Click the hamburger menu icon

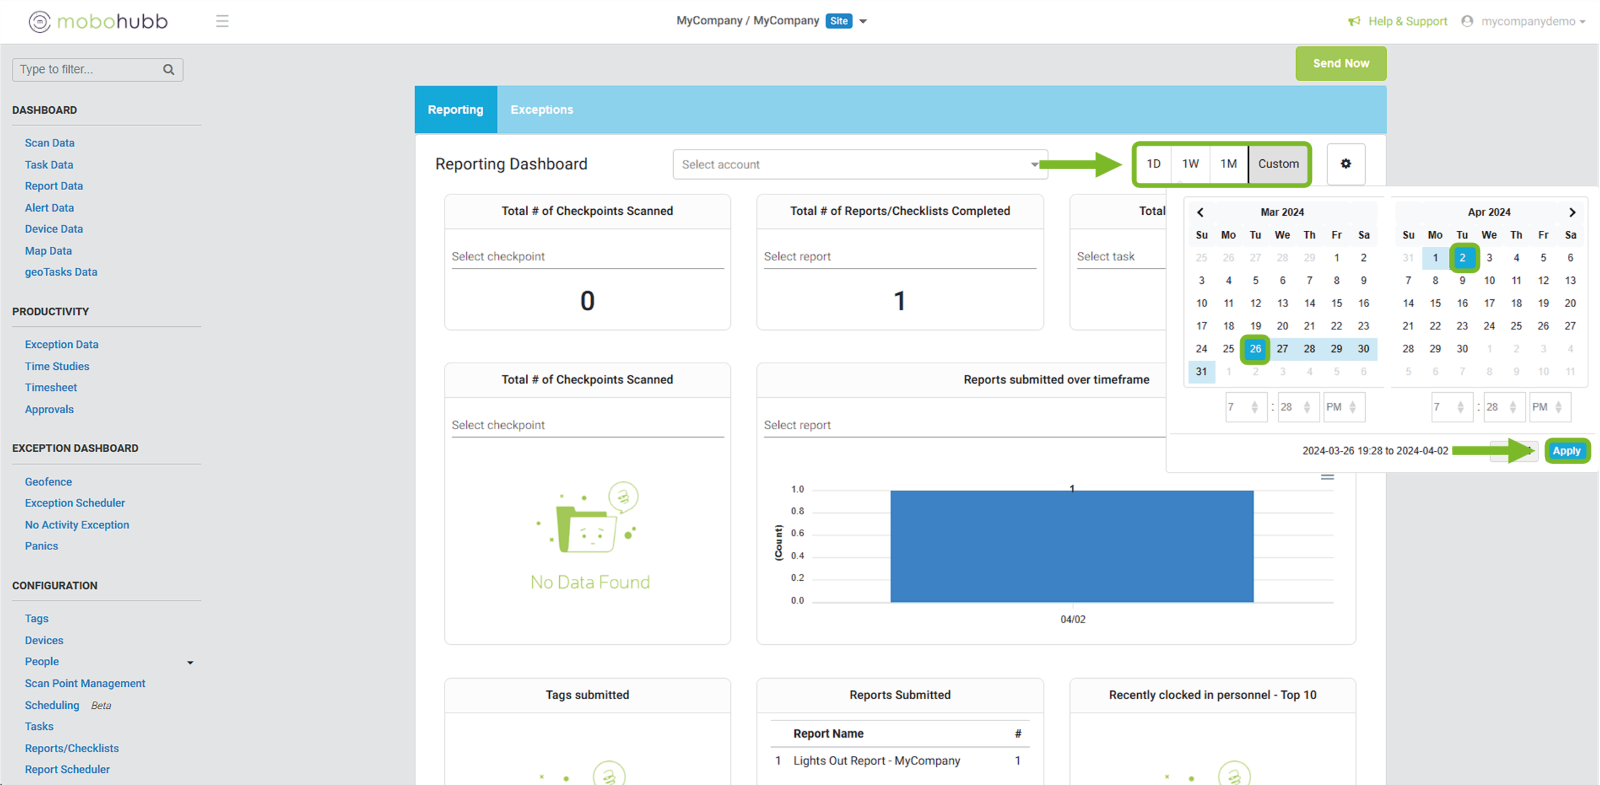(222, 21)
